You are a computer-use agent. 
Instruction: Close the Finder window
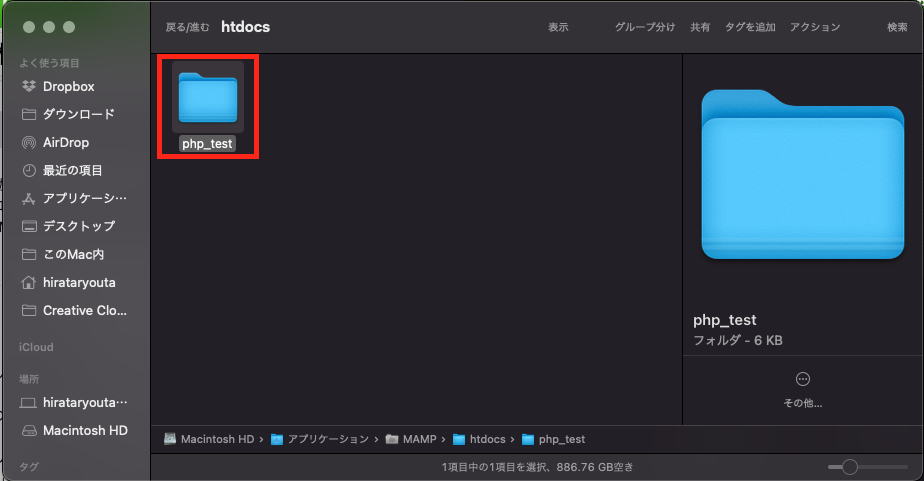[x=29, y=27]
